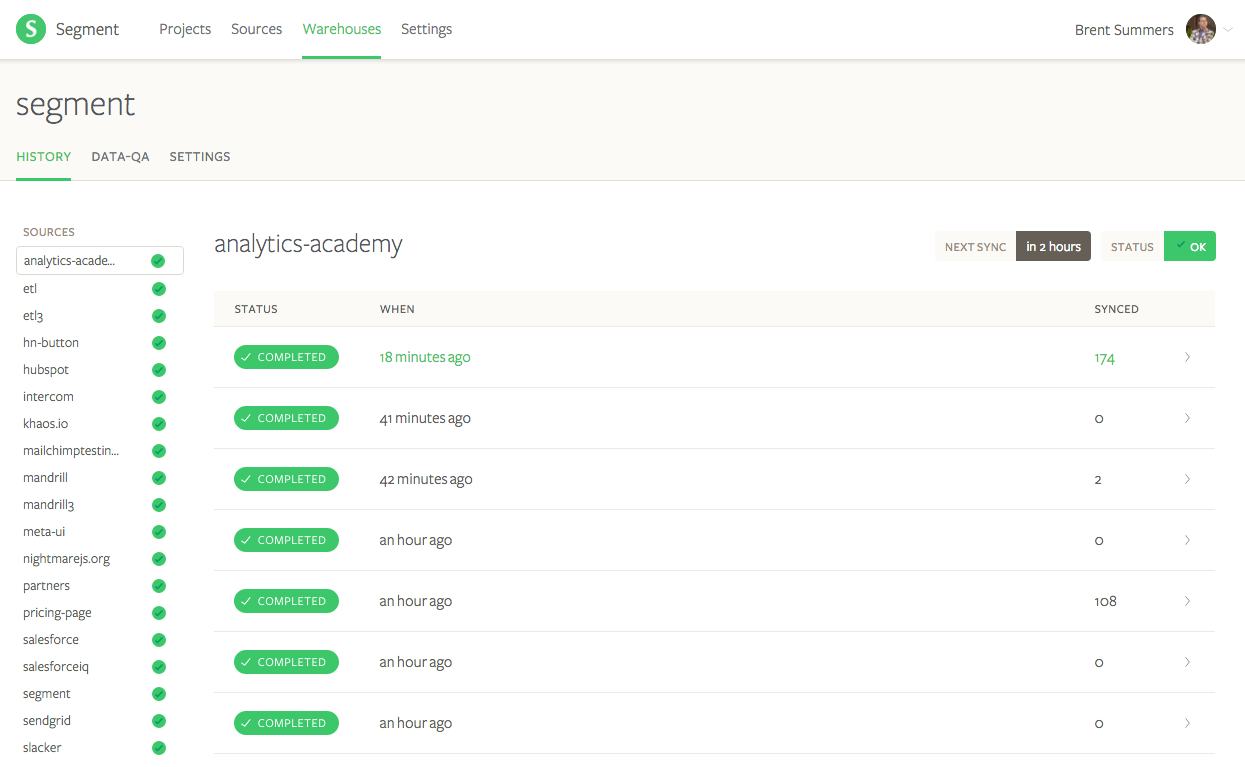Select the analytics-acade... source
Viewport: 1245px width, 767px height.
[x=100, y=261]
